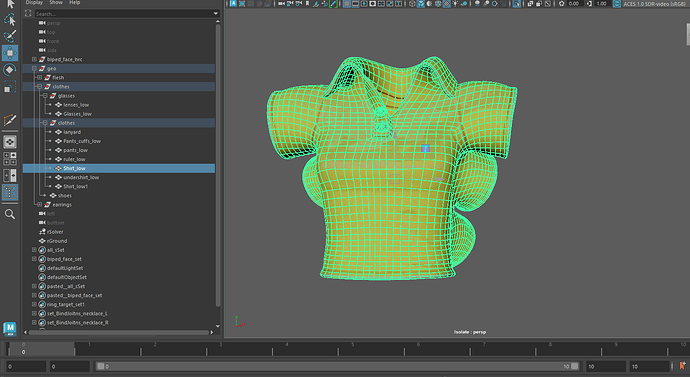
Task: Toggle textured display in viewport toolbar
Action: coord(446,4)
